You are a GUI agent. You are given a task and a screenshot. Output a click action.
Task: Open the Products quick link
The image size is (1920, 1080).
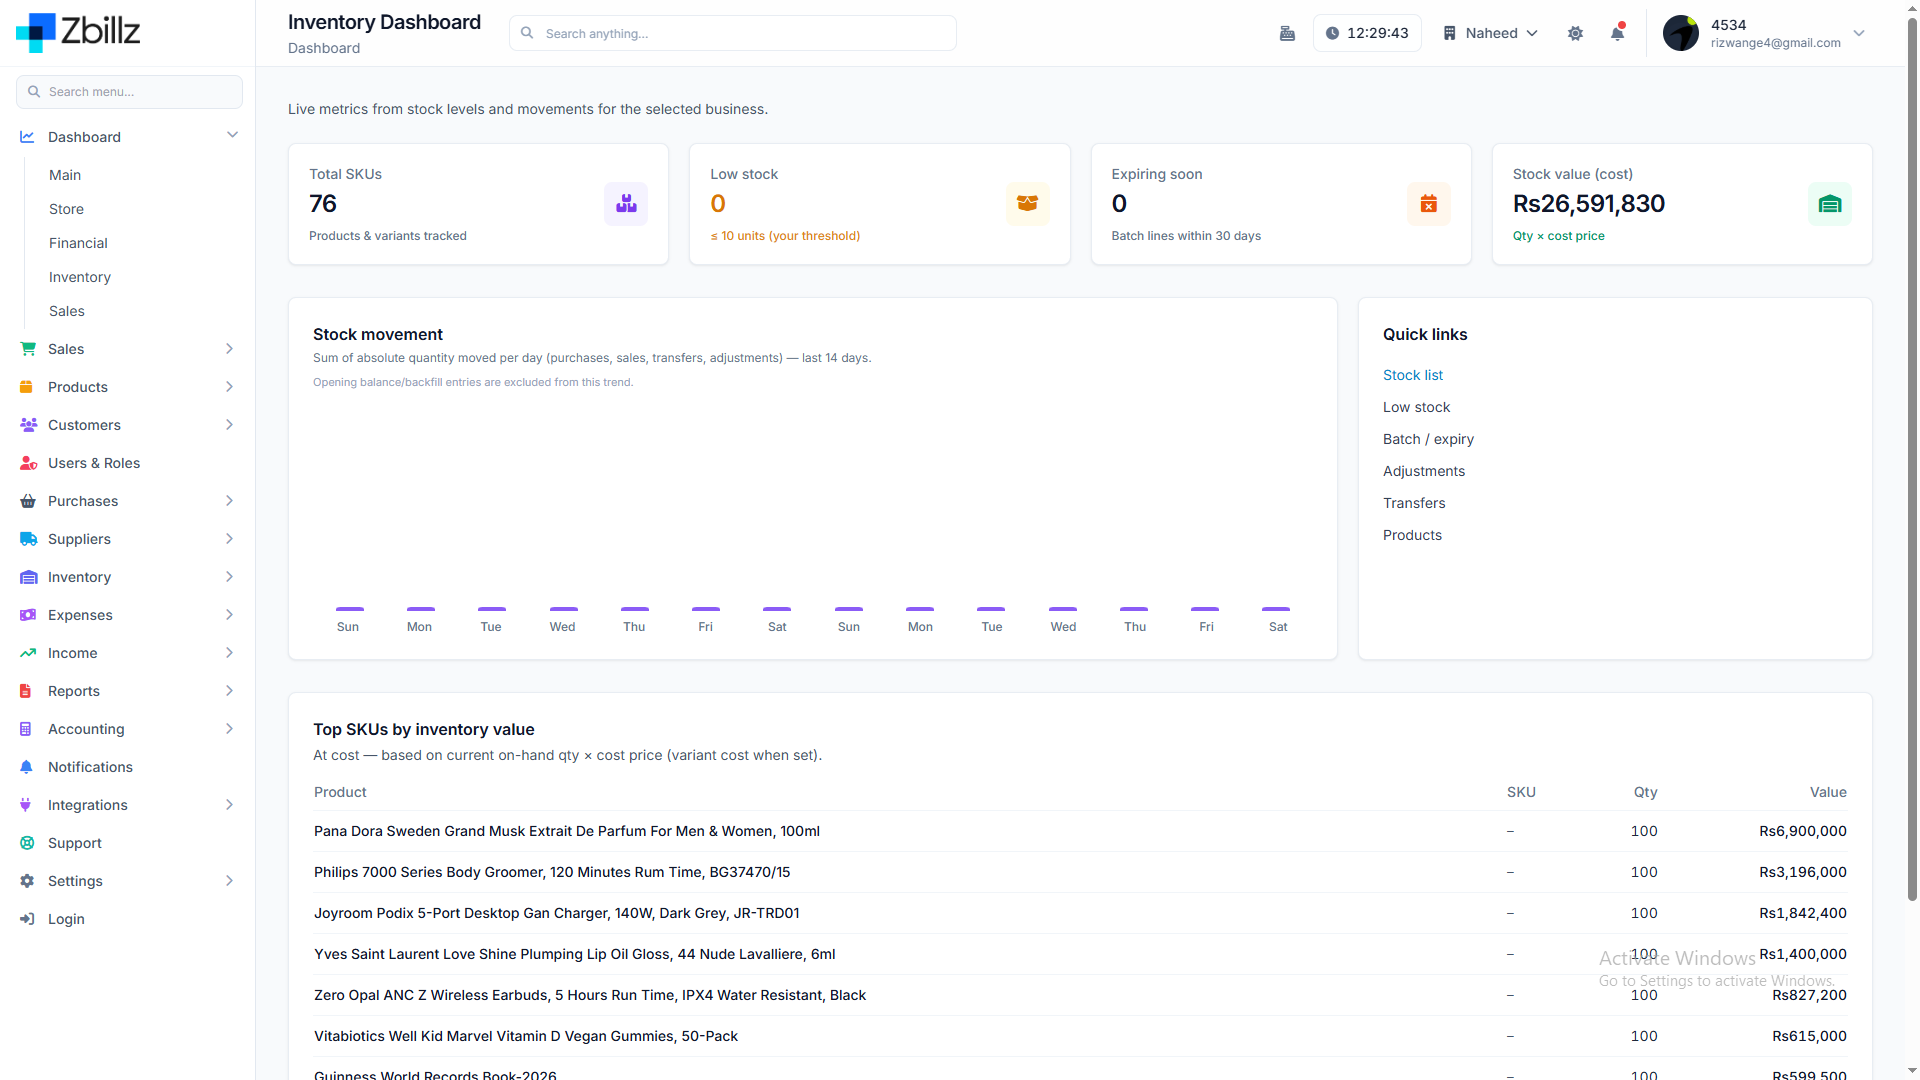(1412, 535)
